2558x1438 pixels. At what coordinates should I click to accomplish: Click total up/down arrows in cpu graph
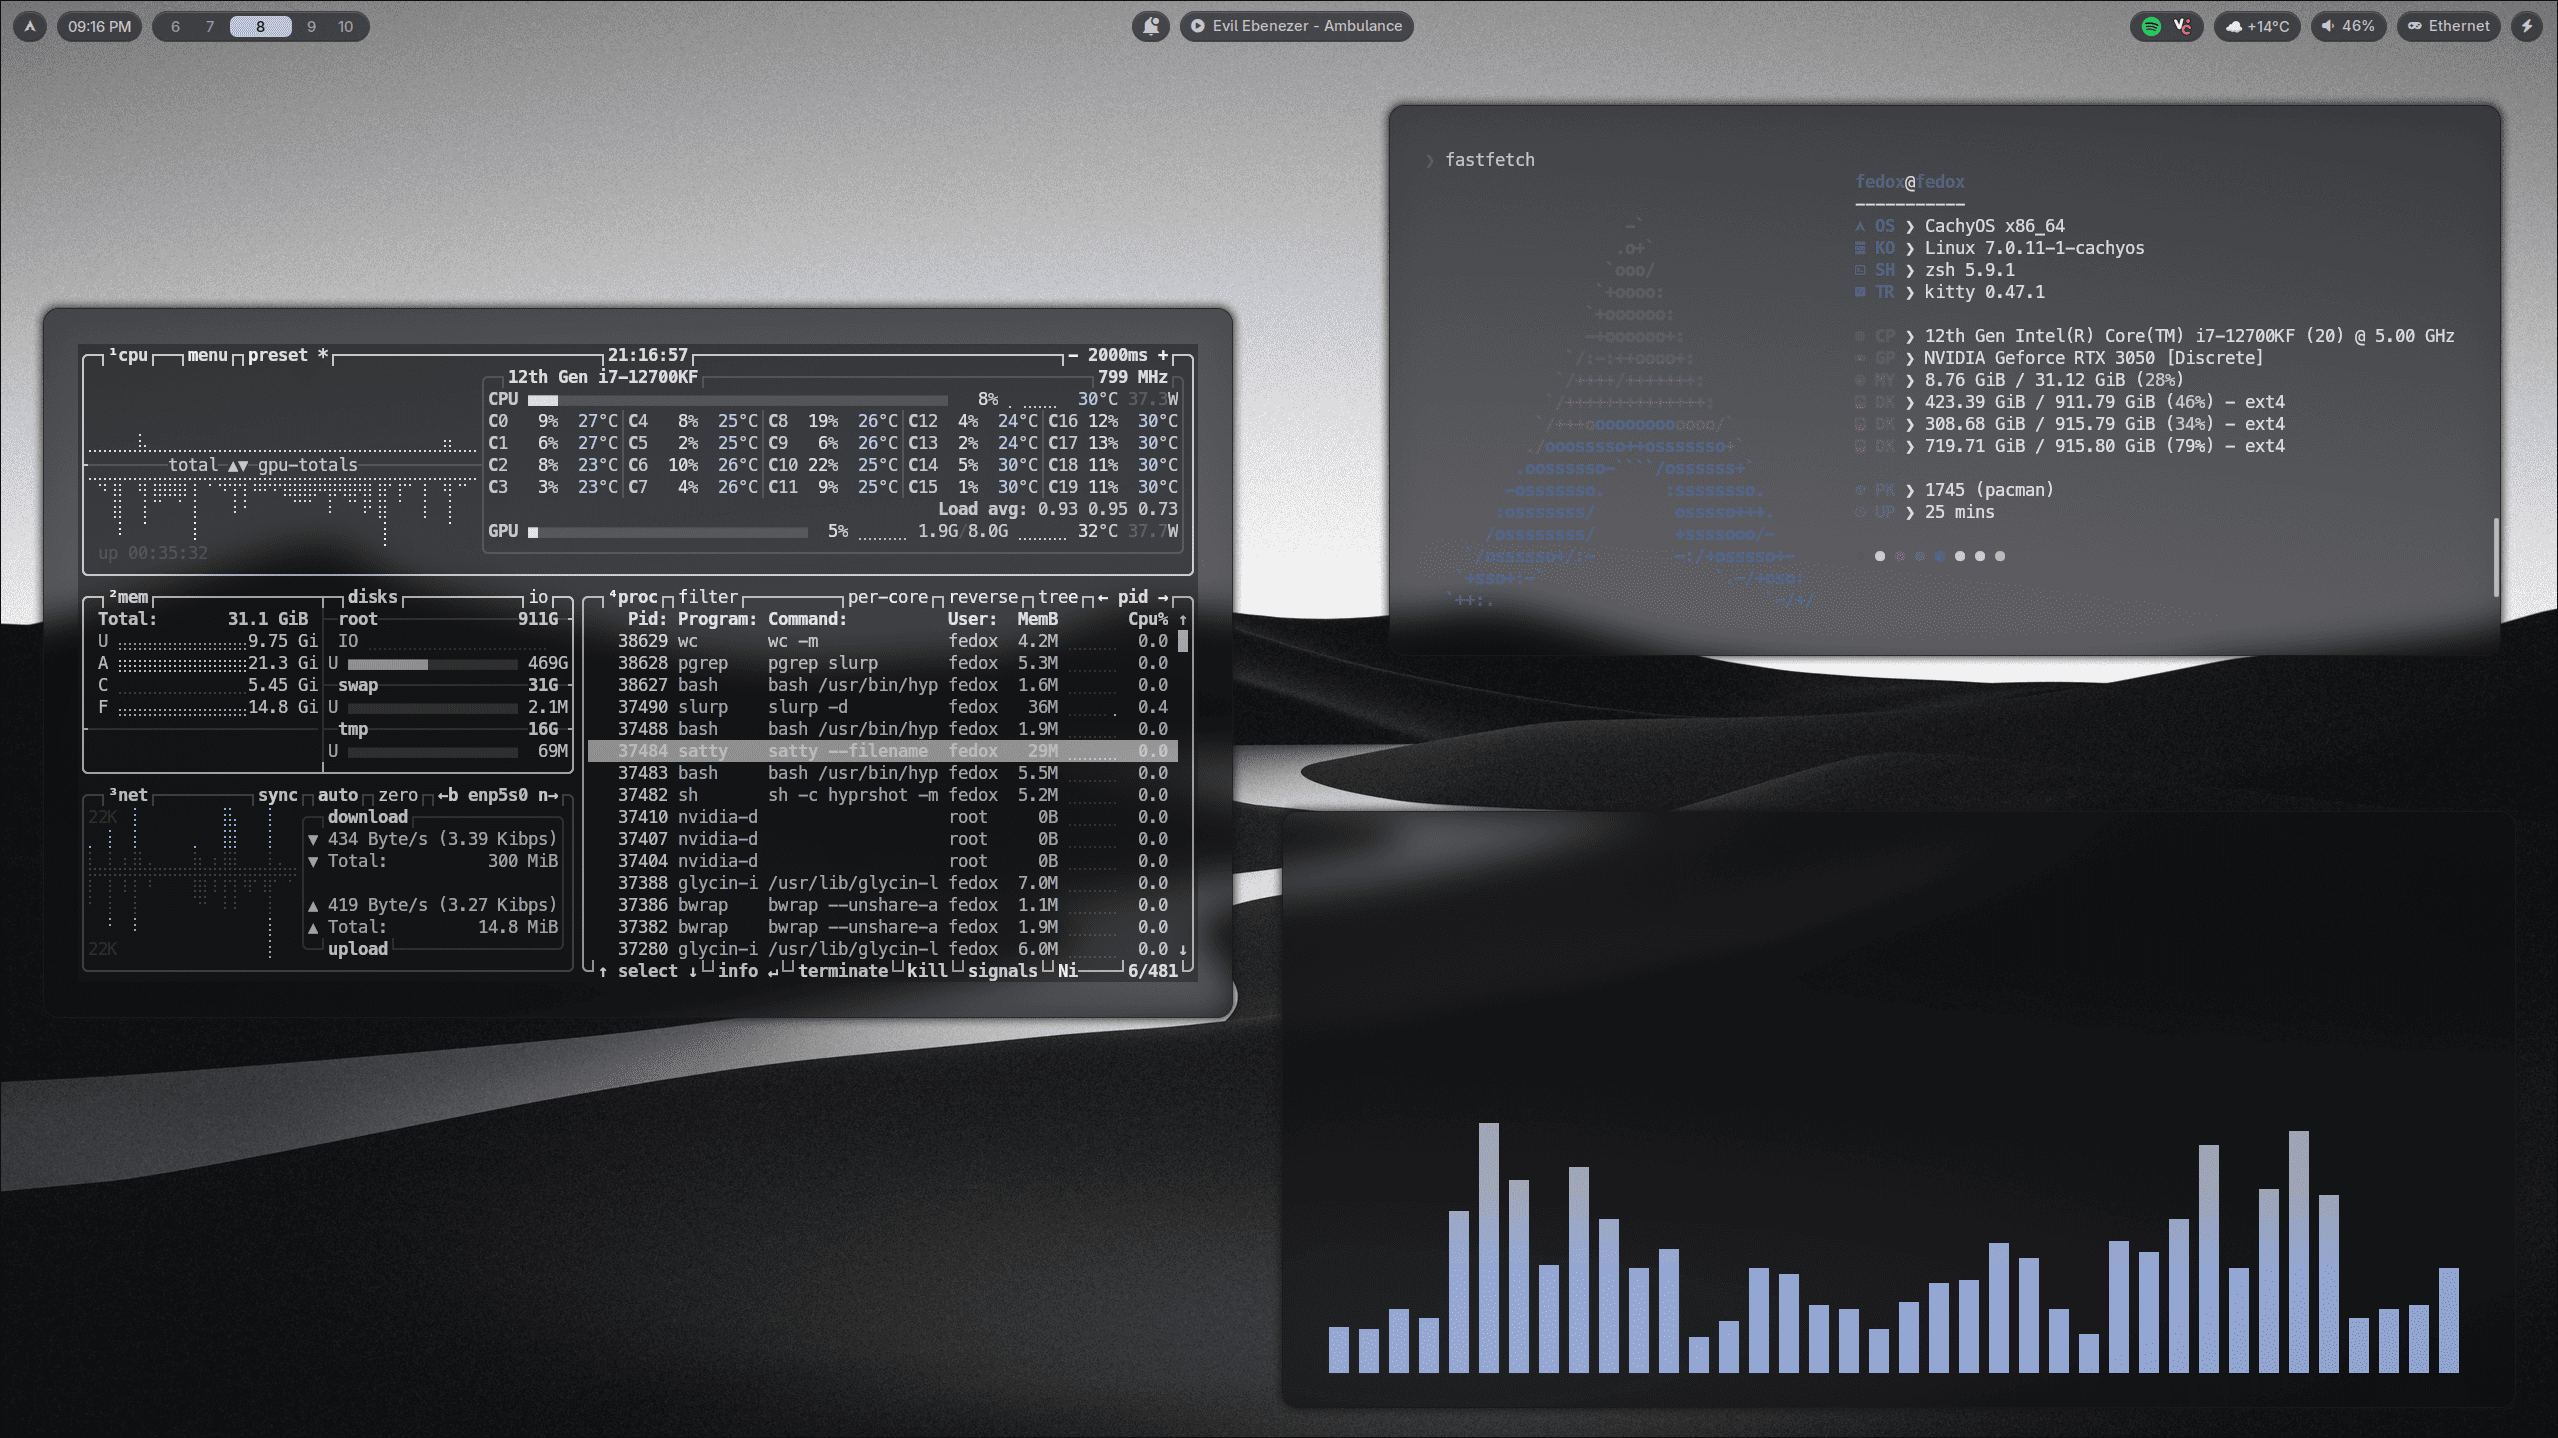point(237,466)
